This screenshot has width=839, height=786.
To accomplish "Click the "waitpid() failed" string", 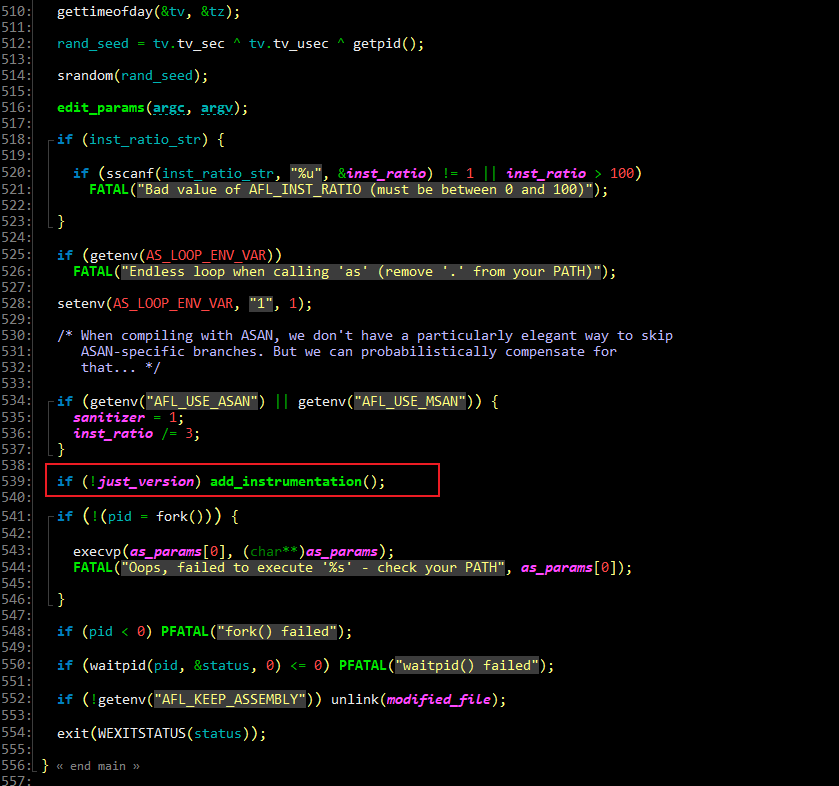I will (x=467, y=666).
